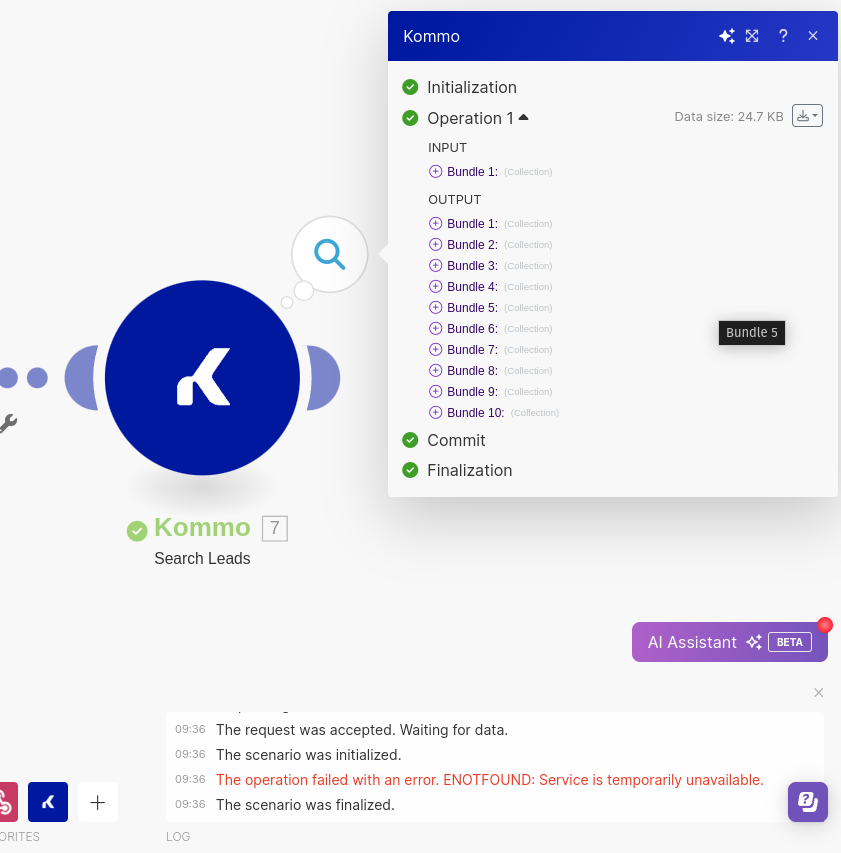Expand OUTPUT Bundle 7 collection
This screenshot has width=841, height=853.
436,350
